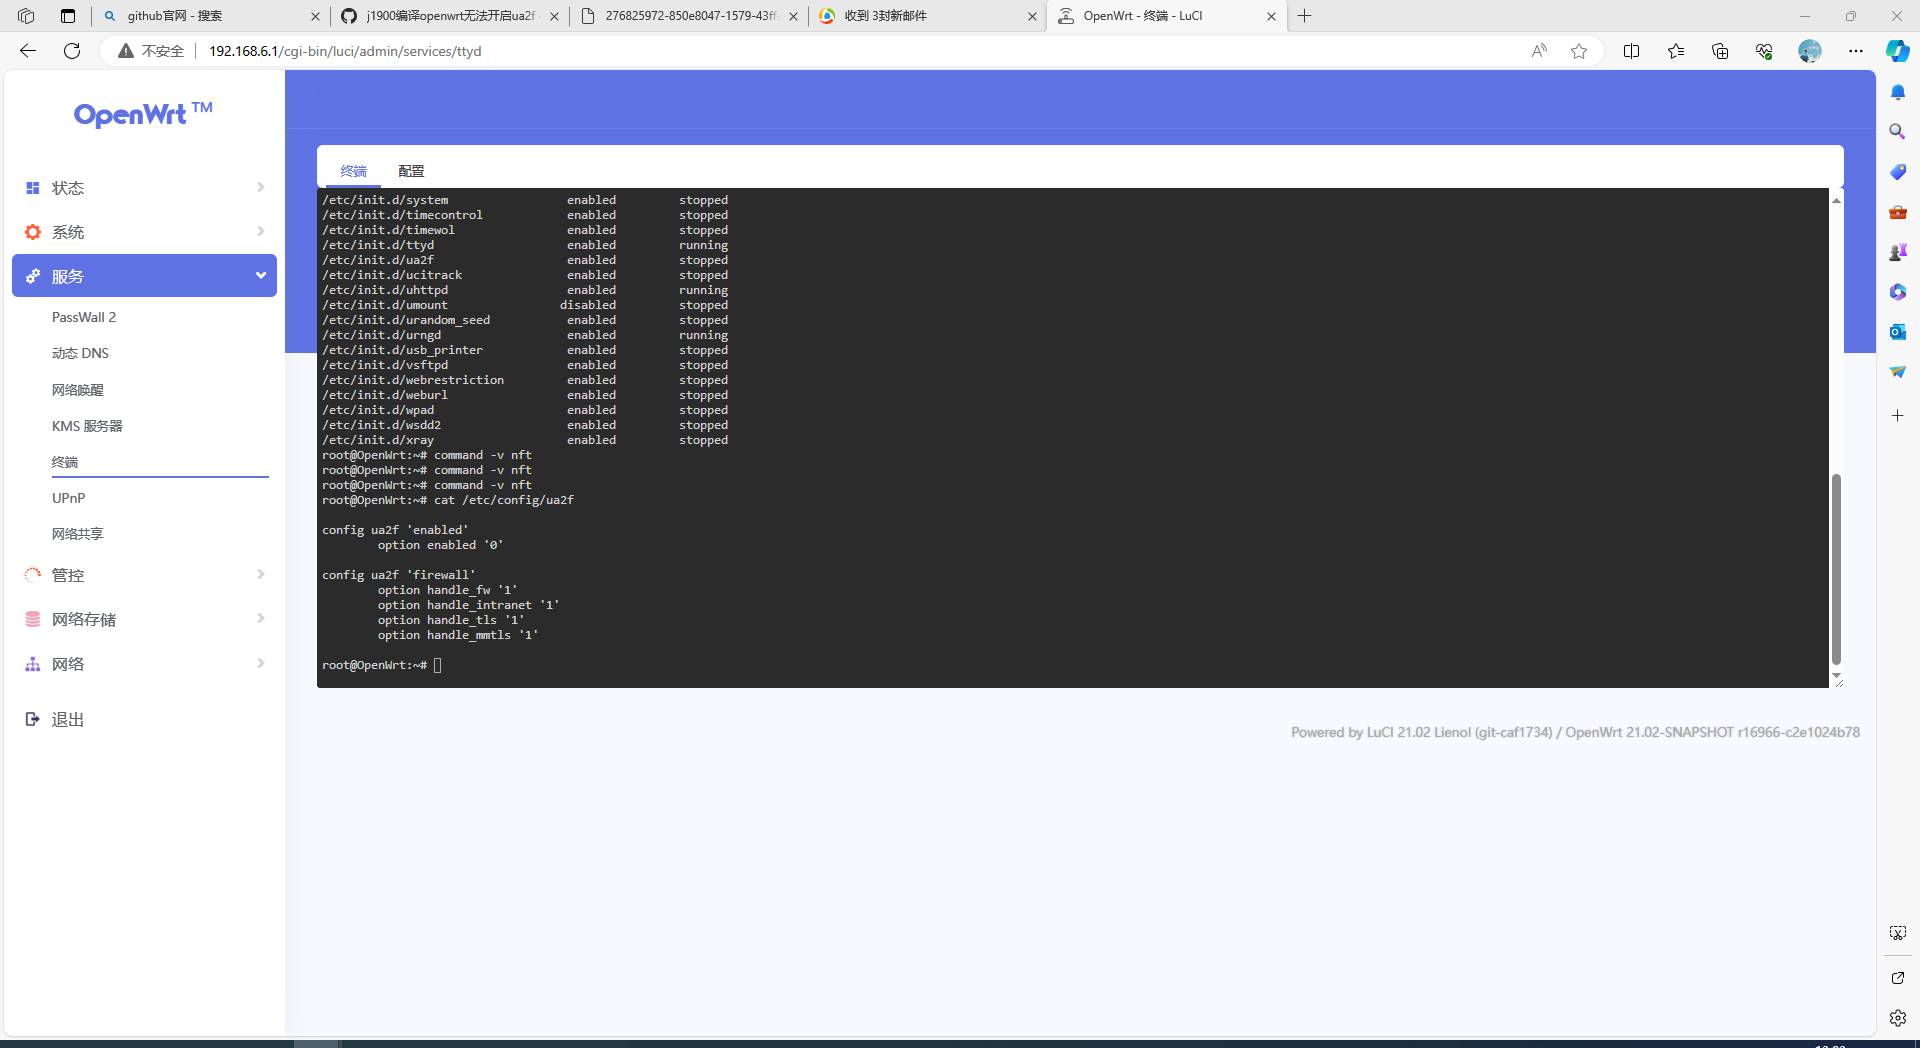The width and height of the screenshot is (1920, 1048).
Task: Open the 状态 status dashboard icon
Action: pos(31,188)
